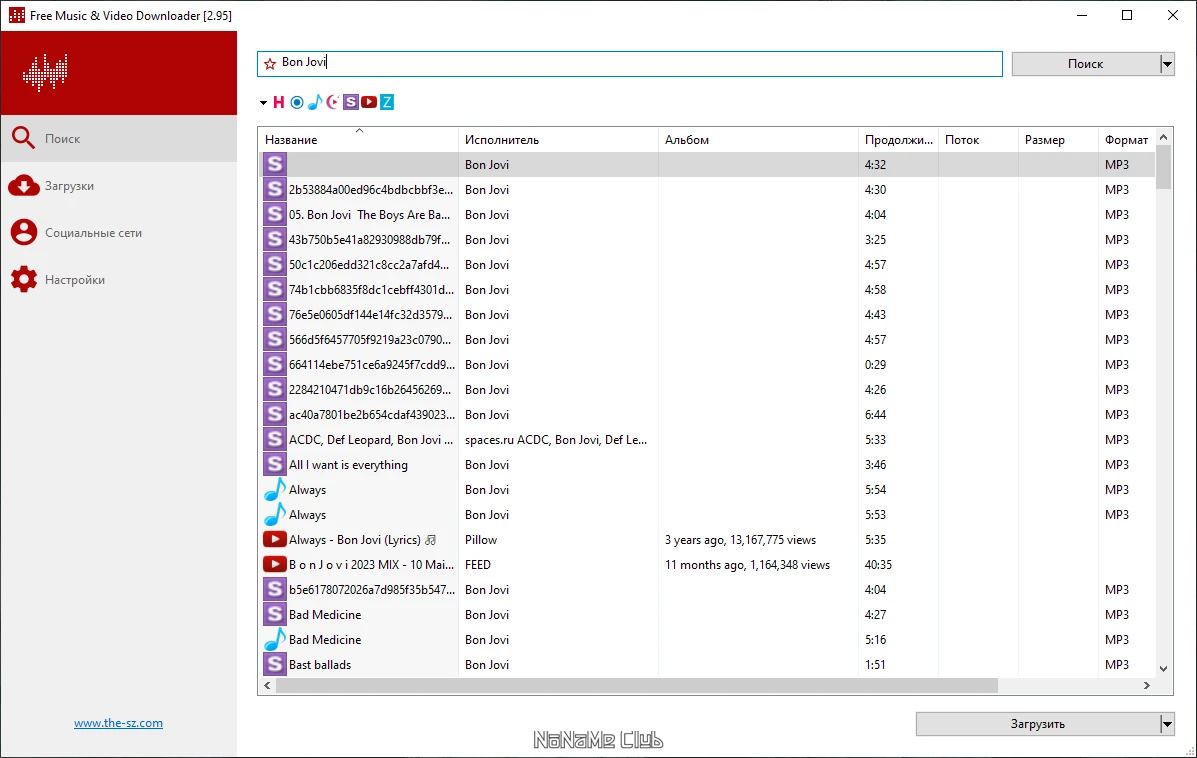Toggle the pink crescent play source icon
The height and width of the screenshot is (758, 1197).
[332, 102]
